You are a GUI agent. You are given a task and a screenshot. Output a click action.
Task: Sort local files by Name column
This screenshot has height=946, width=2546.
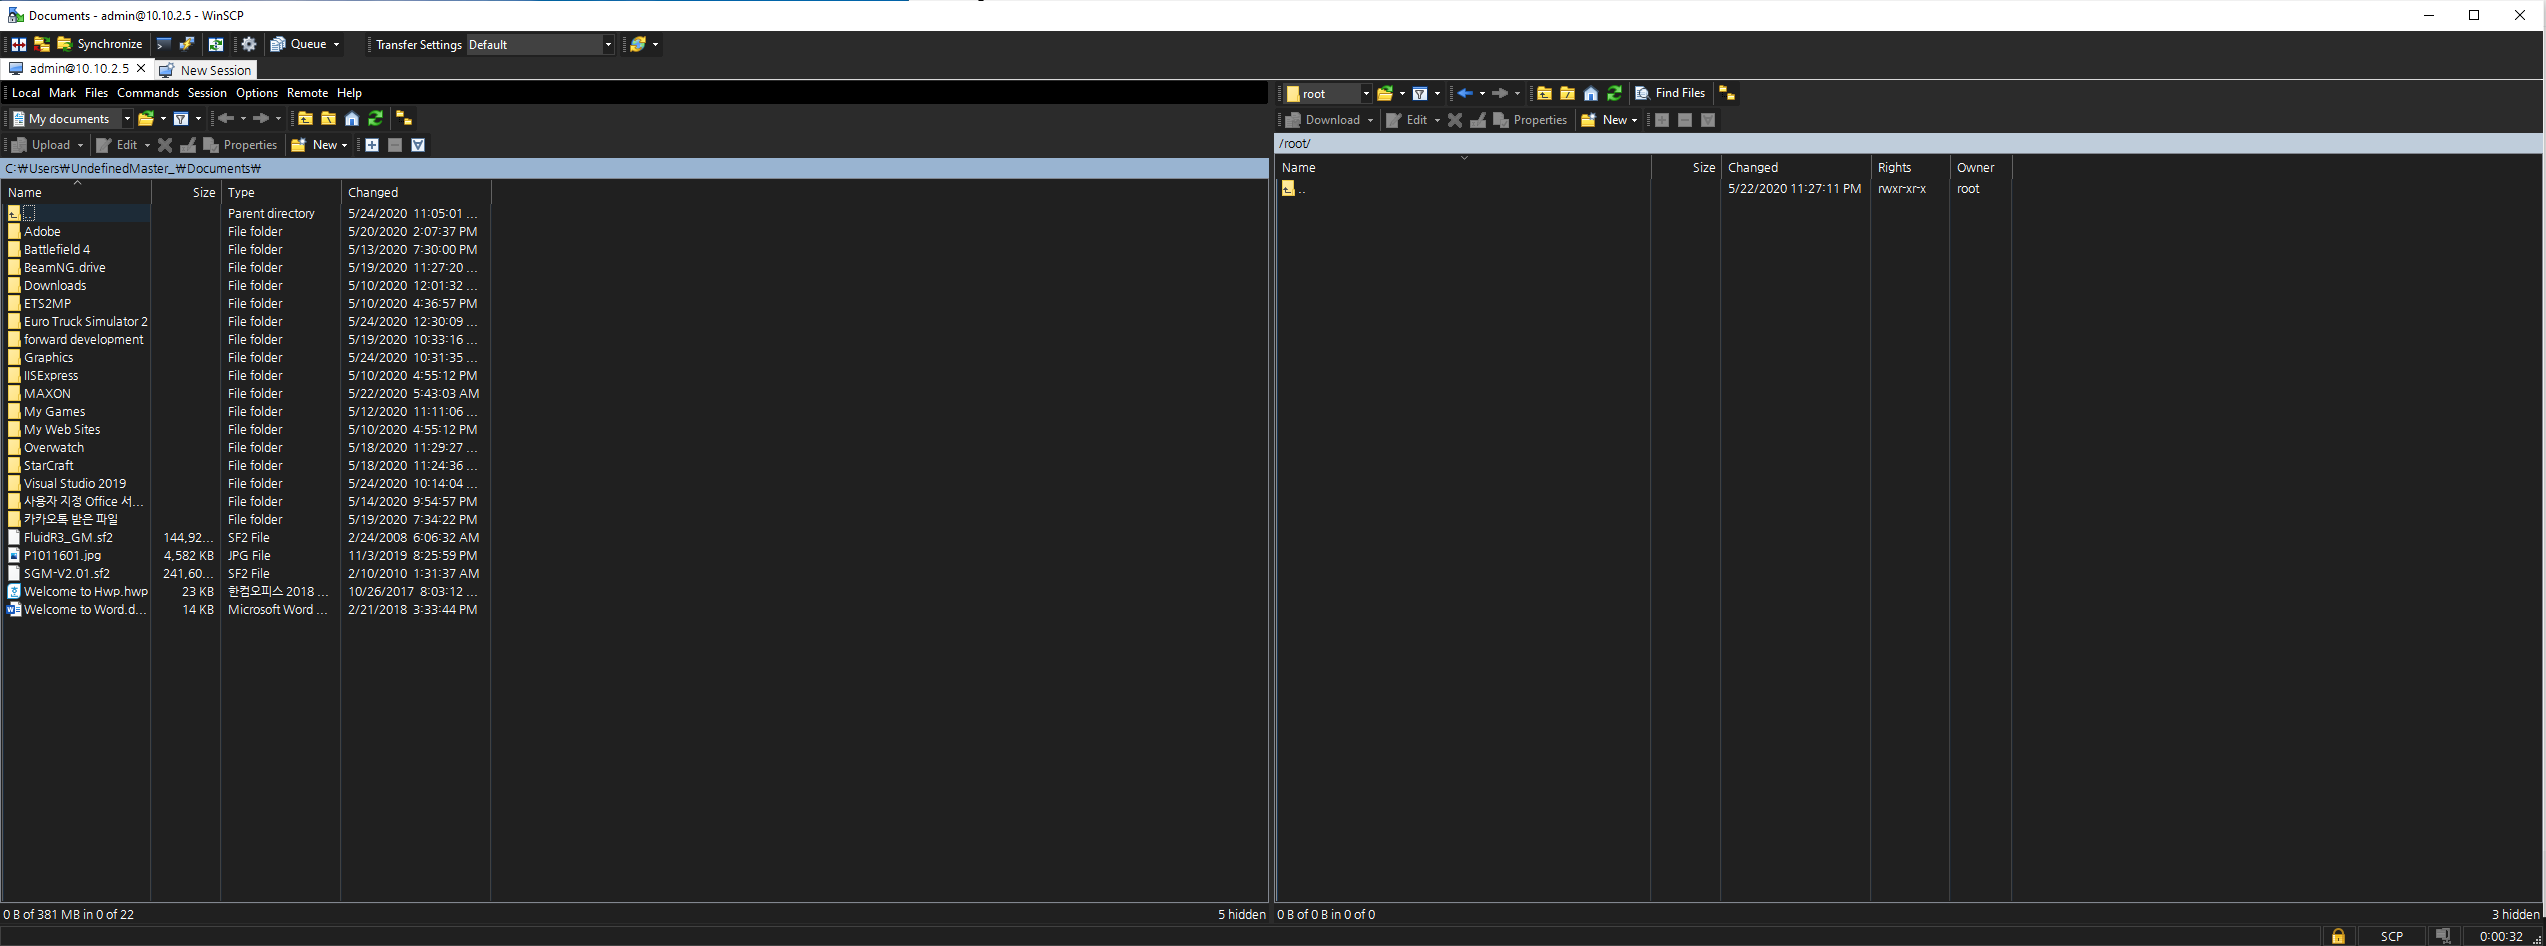coord(76,192)
